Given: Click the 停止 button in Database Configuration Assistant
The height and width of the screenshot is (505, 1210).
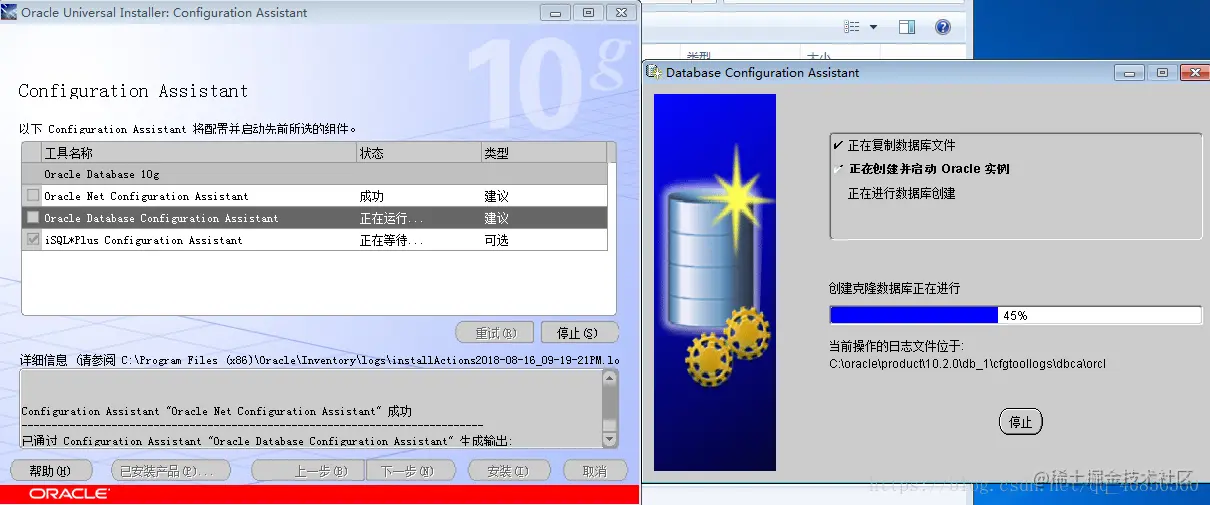Looking at the screenshot, I should pos(1020,422).
